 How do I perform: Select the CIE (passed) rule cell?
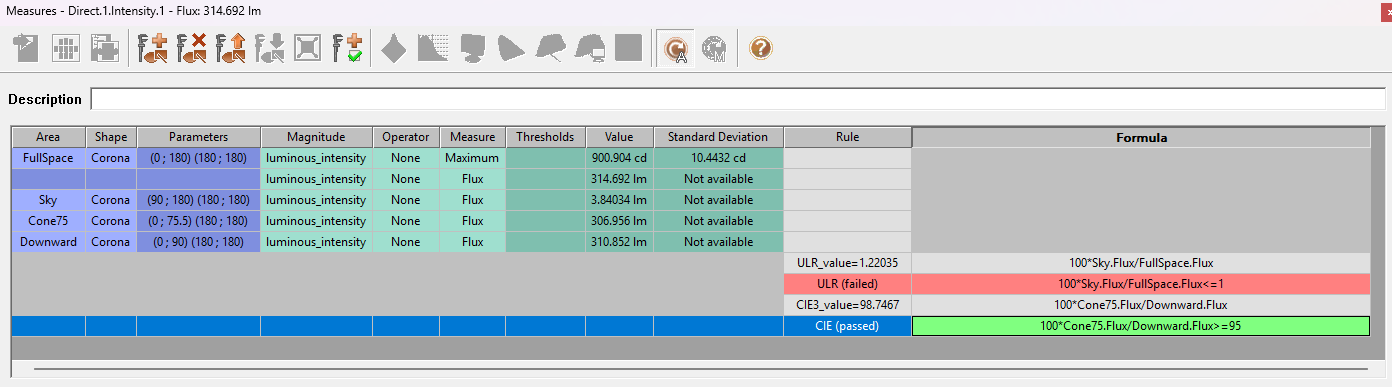848,326
